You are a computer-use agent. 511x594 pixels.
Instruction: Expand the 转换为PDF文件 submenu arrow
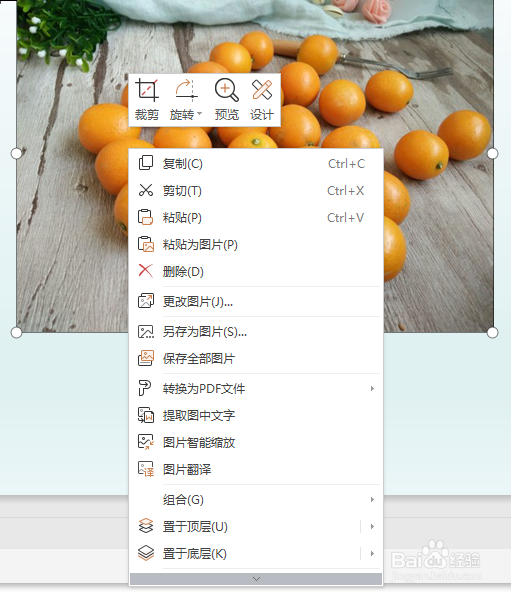372,389
